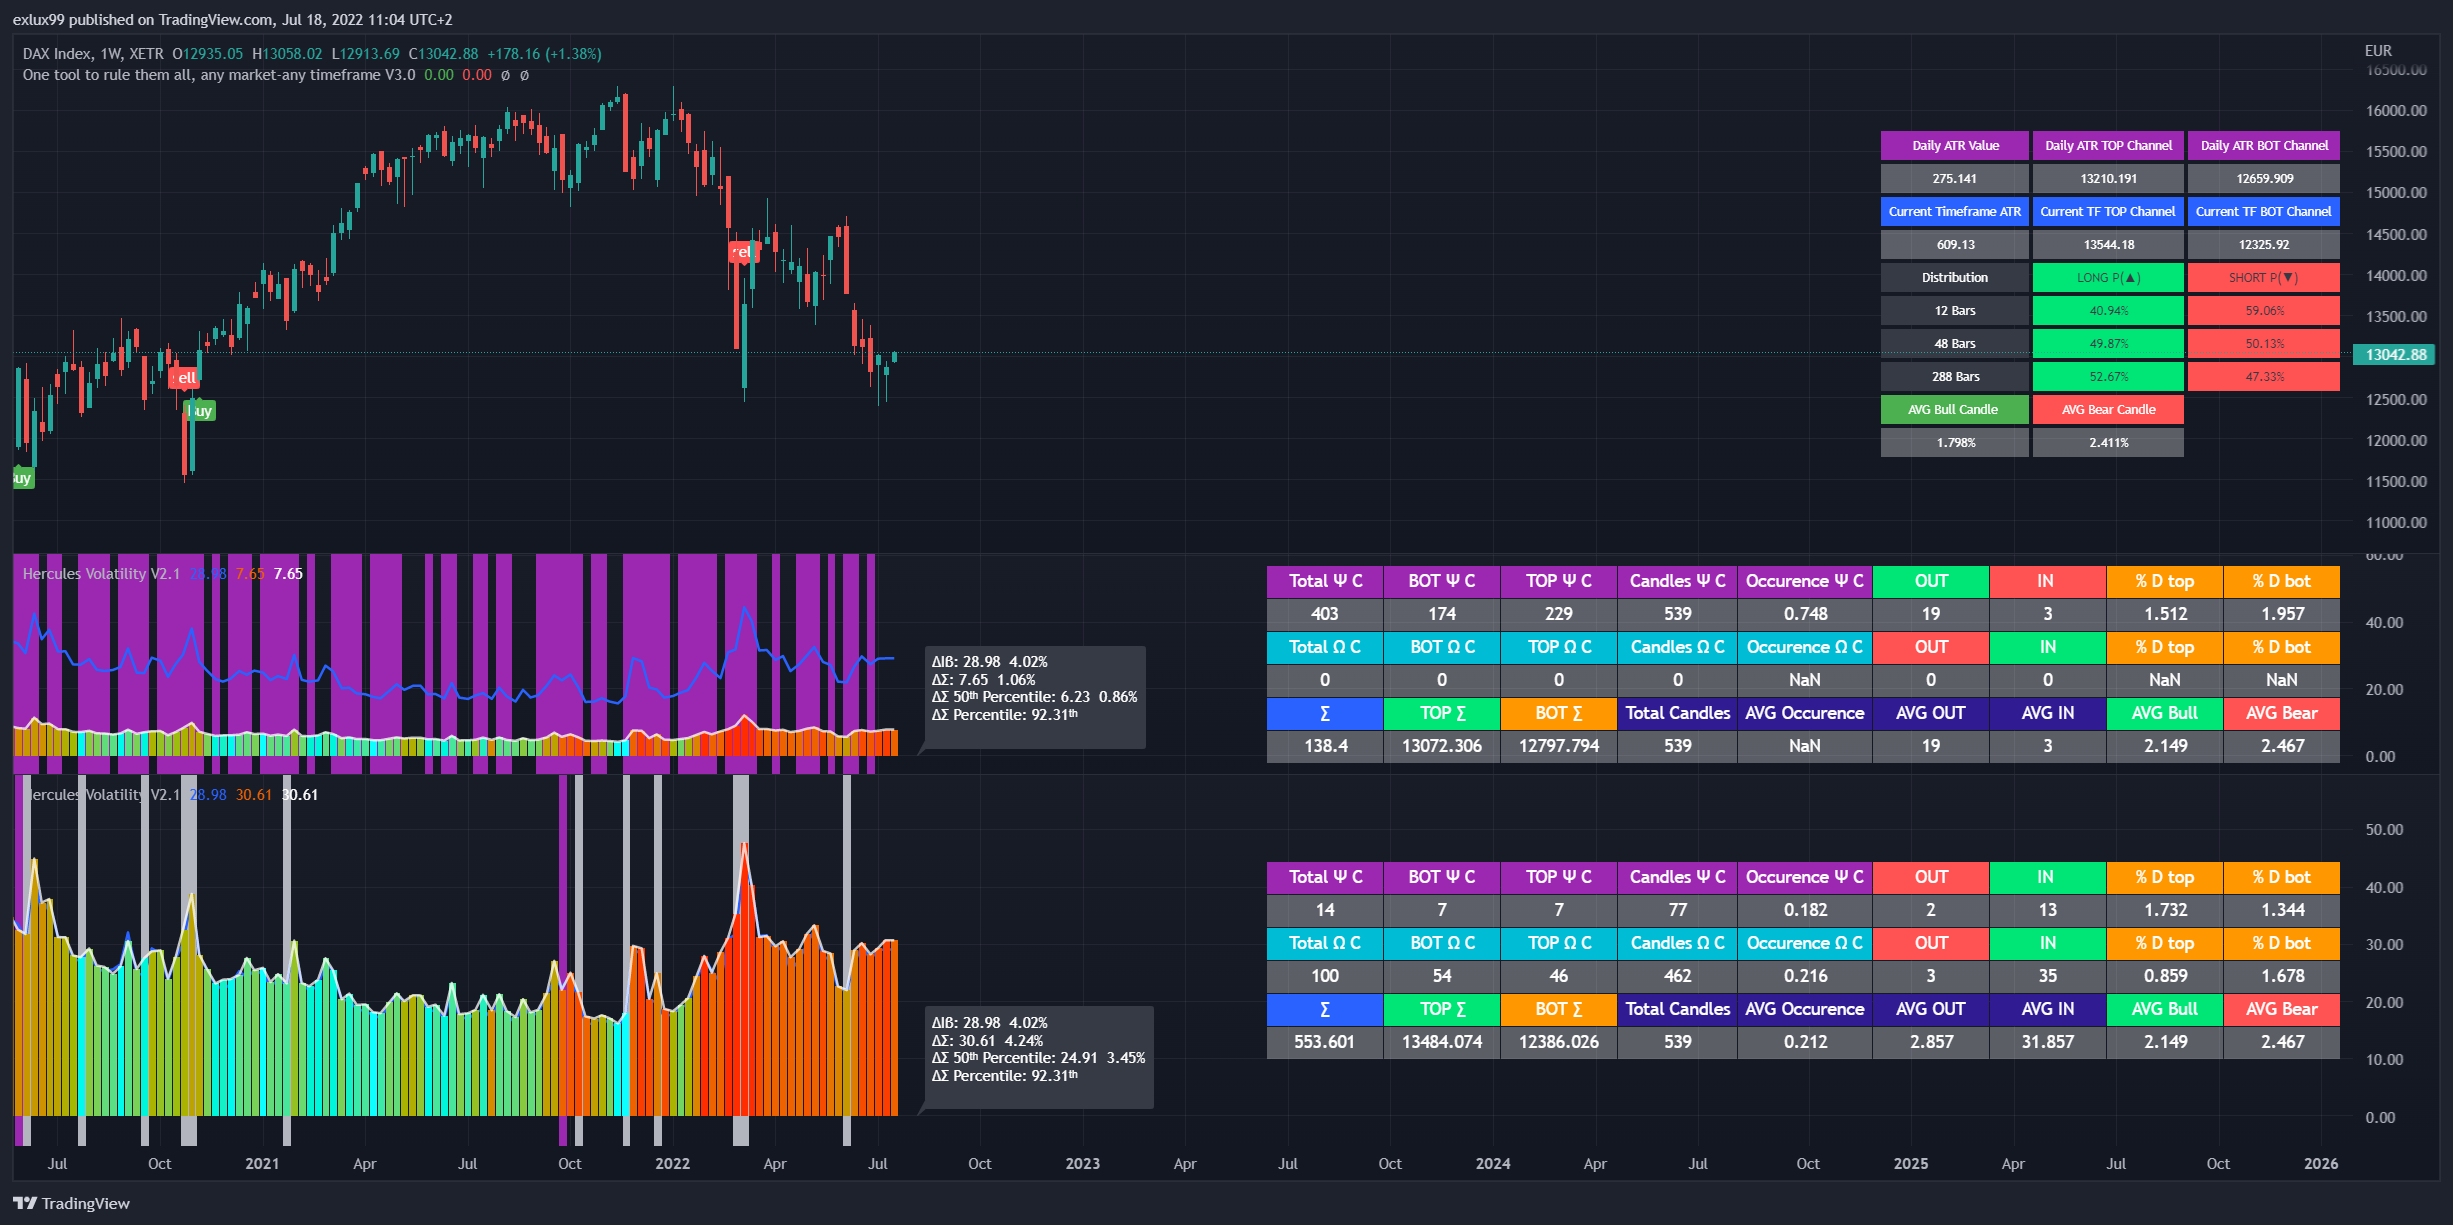
Task: Click the red Sell label near October 2020
Action: tap(186, 378)
